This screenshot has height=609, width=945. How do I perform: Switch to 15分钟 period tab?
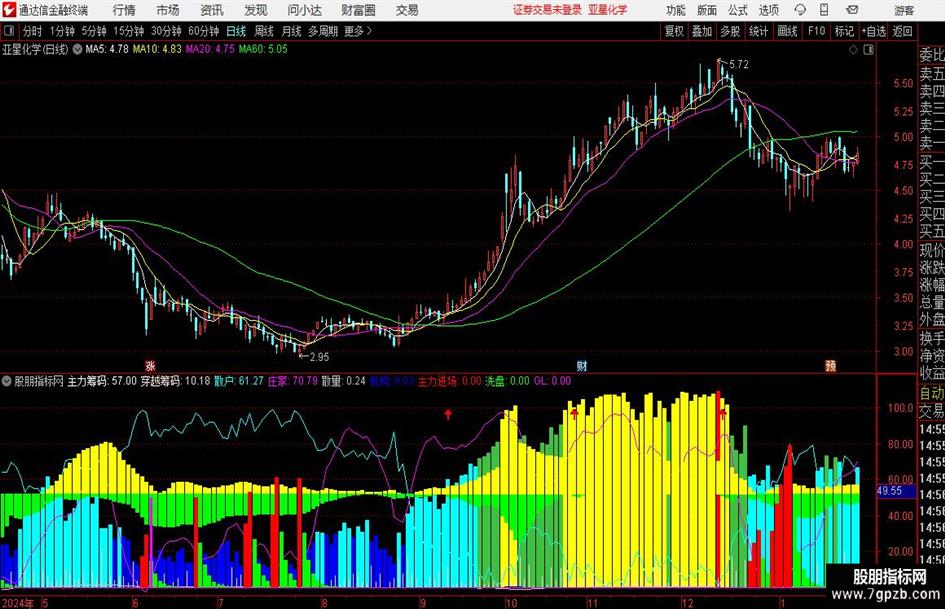click(x=128, y=31)
